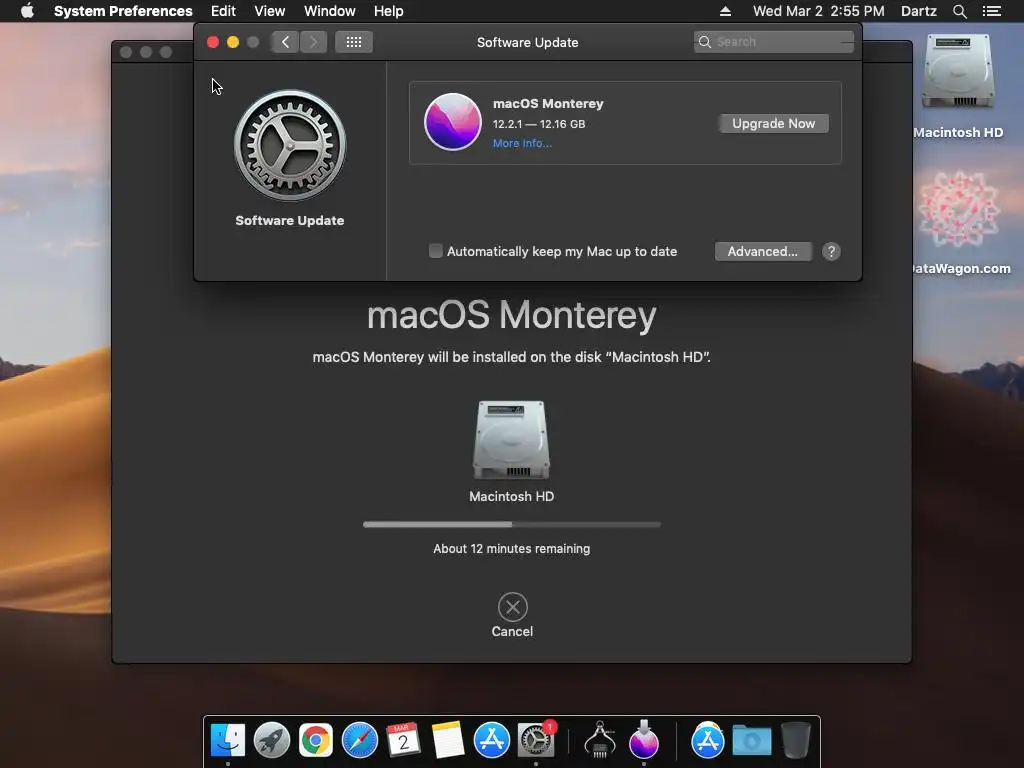Select the DataWagon.com desktop icon

[x=958, y=209]
